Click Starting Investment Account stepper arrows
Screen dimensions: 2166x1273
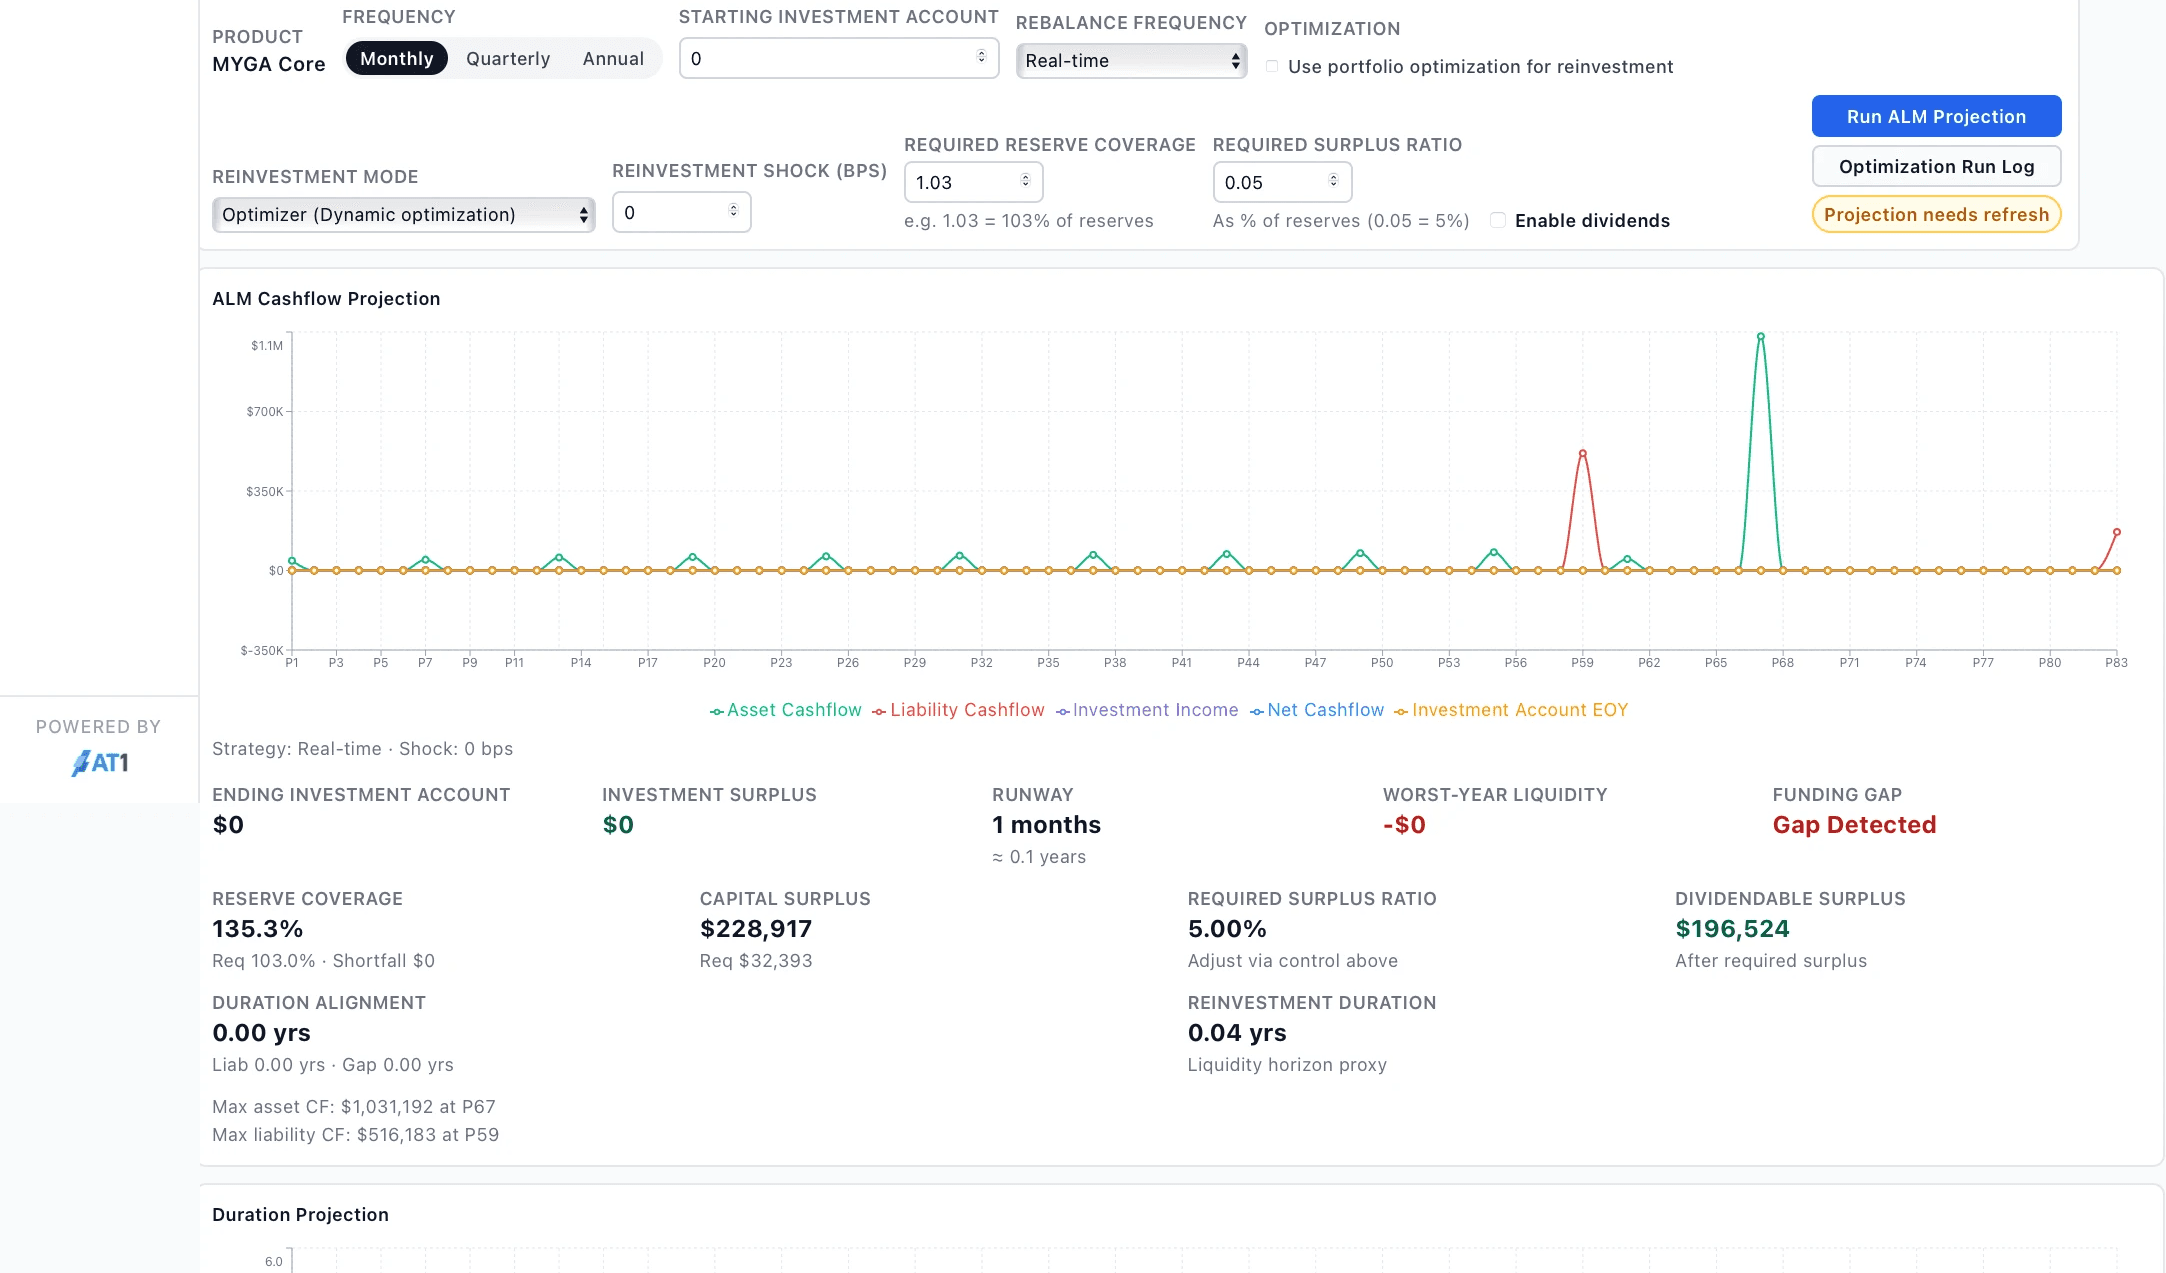pos(981,57)
